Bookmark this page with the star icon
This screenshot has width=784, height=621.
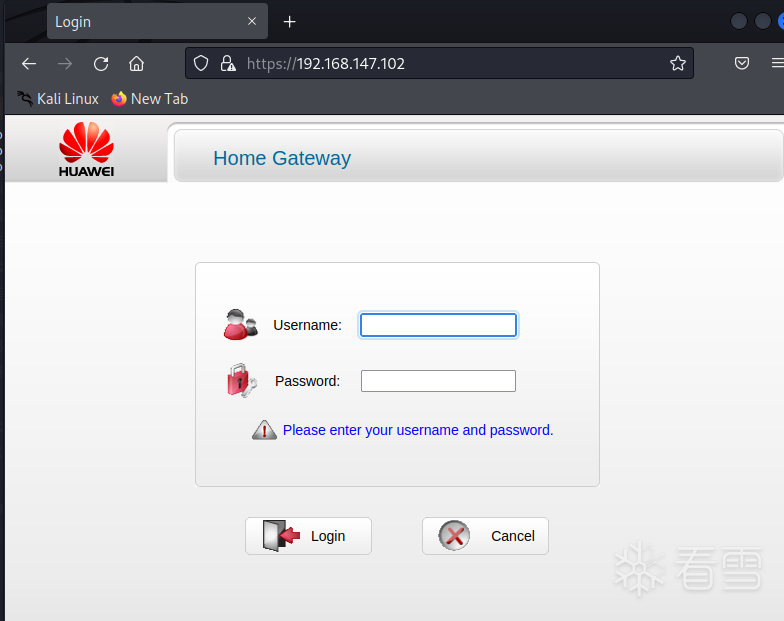pos(678,63)
